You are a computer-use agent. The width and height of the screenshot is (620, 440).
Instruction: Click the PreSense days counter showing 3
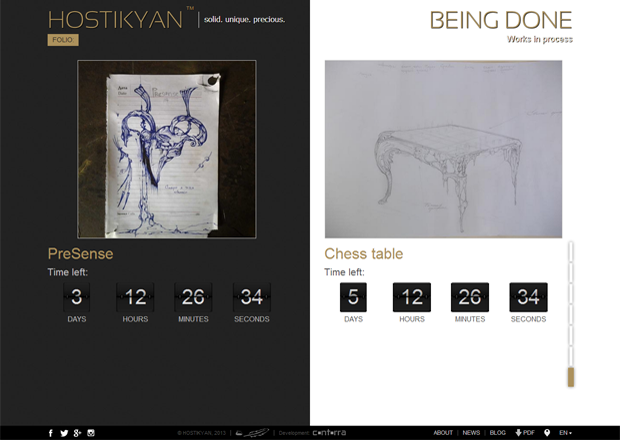[x=77, y=297]
